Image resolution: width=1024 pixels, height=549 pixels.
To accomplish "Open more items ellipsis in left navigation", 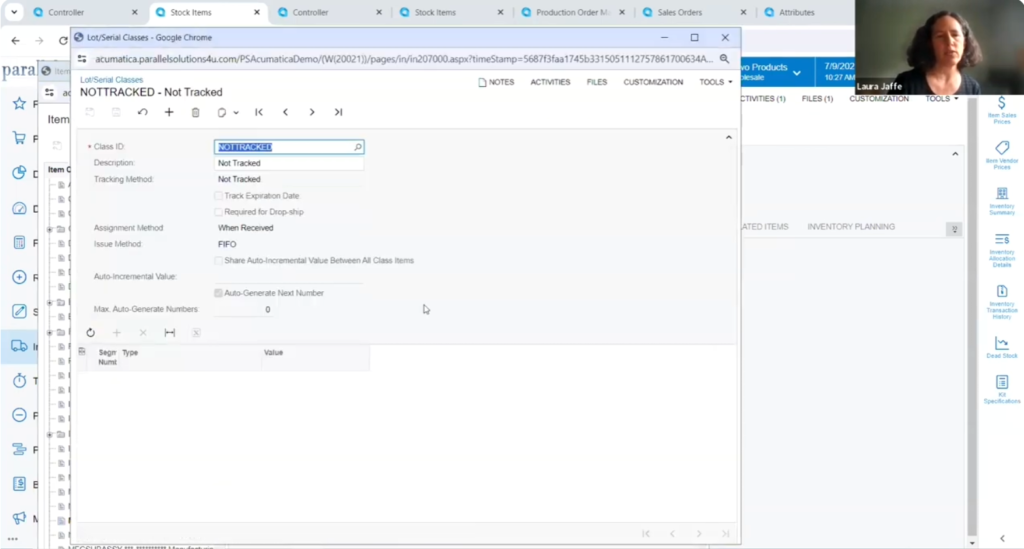I will click(12, 539).
